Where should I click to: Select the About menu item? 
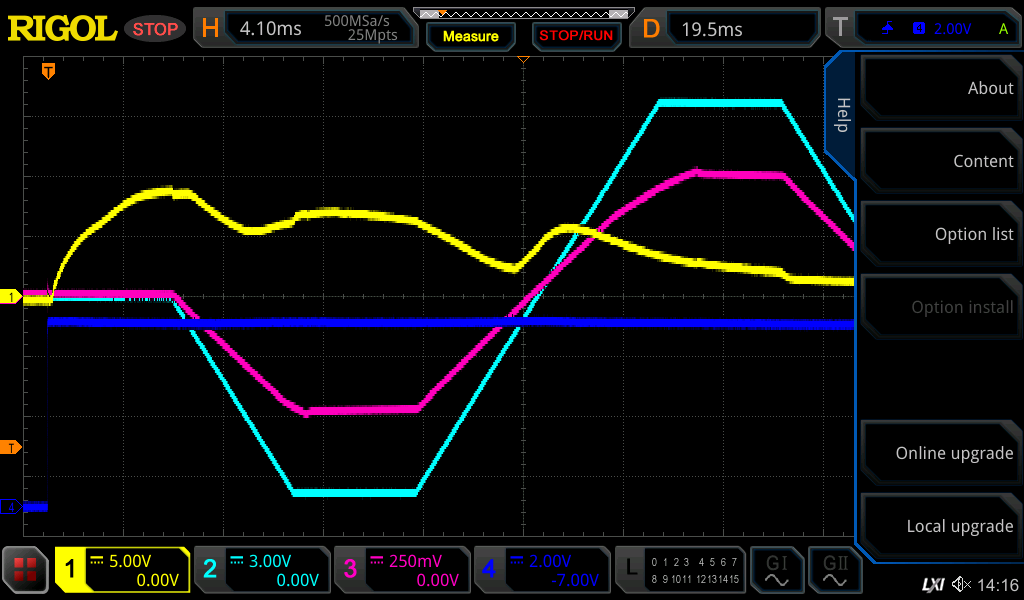point(940,88)
